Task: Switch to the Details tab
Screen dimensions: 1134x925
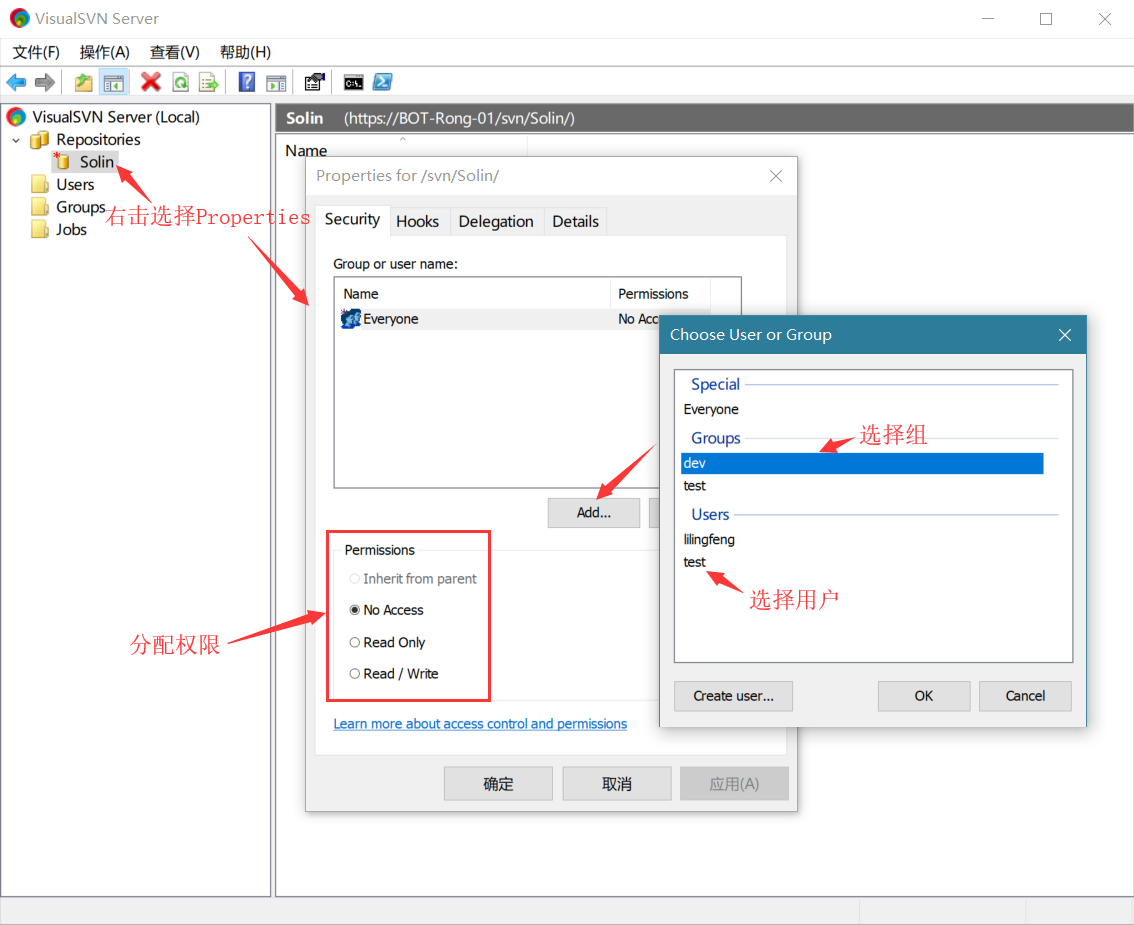Action: point(576,221)
